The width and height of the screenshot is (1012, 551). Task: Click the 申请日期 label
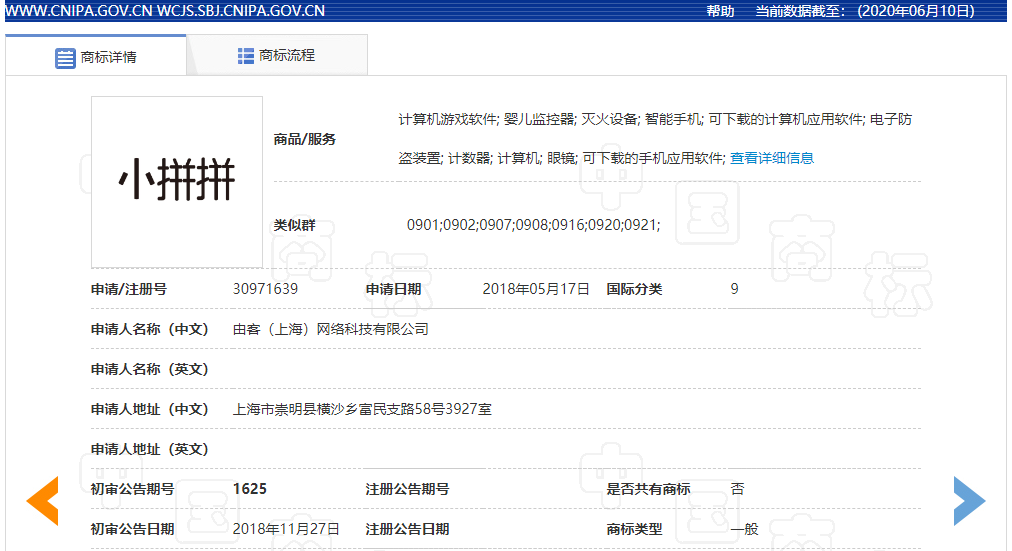pos(393,289)
